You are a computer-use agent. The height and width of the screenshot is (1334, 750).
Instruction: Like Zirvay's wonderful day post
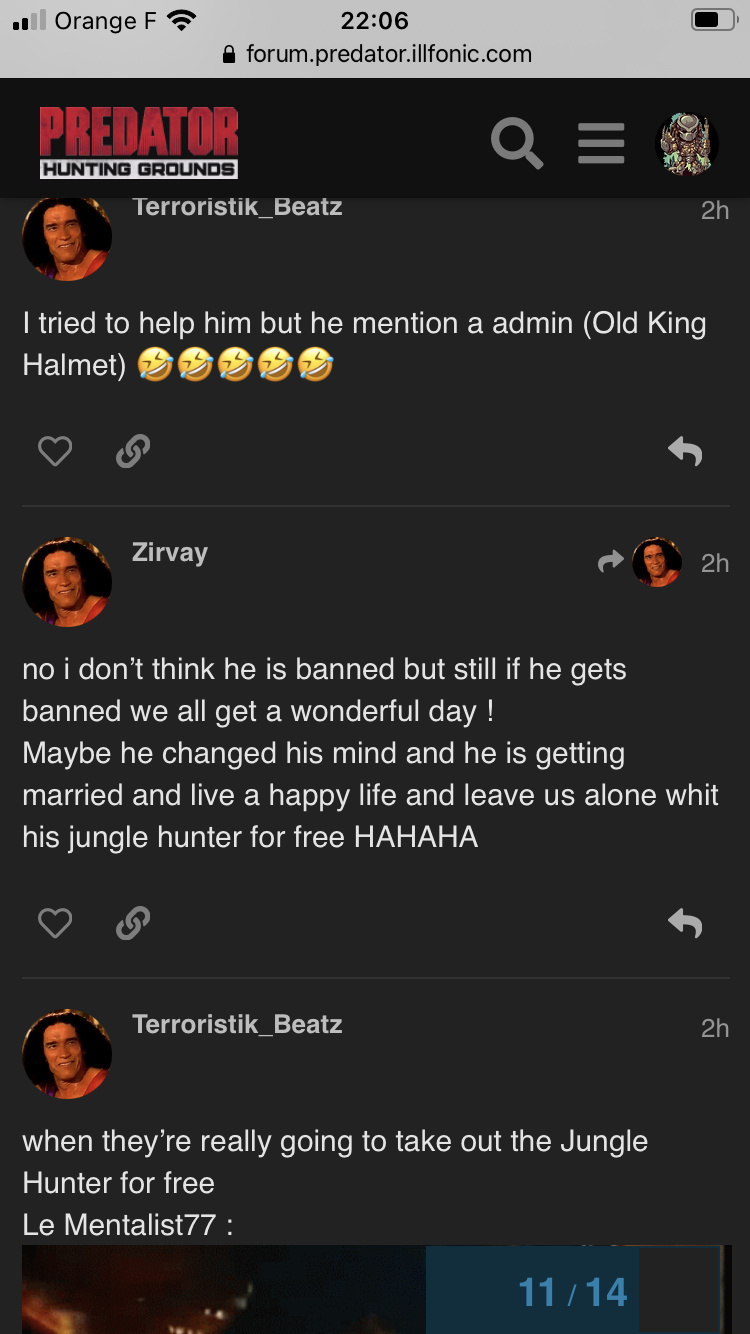tap(55, 923)
